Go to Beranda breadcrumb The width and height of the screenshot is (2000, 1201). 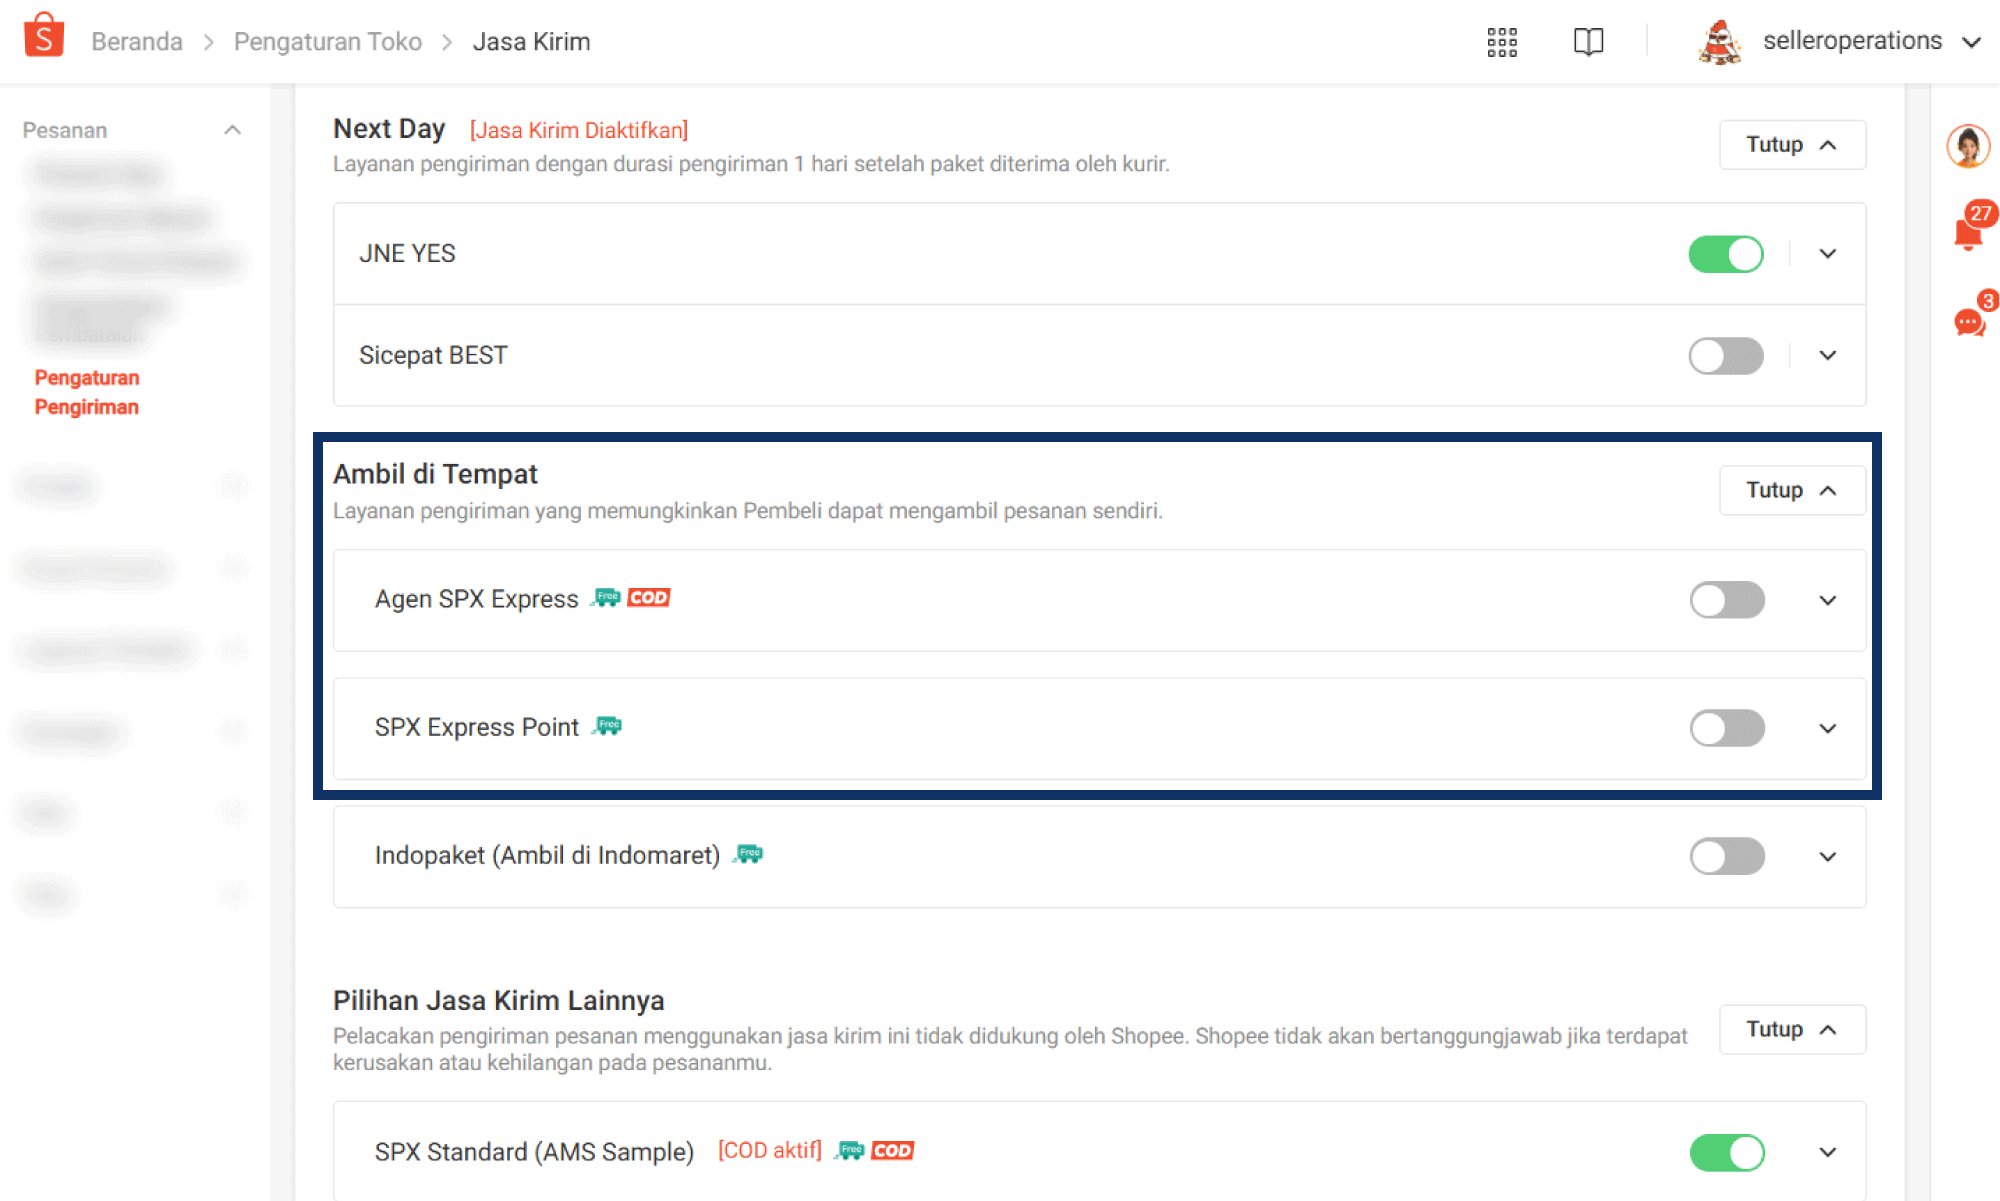pyautogui.click(x=137, y=42)
